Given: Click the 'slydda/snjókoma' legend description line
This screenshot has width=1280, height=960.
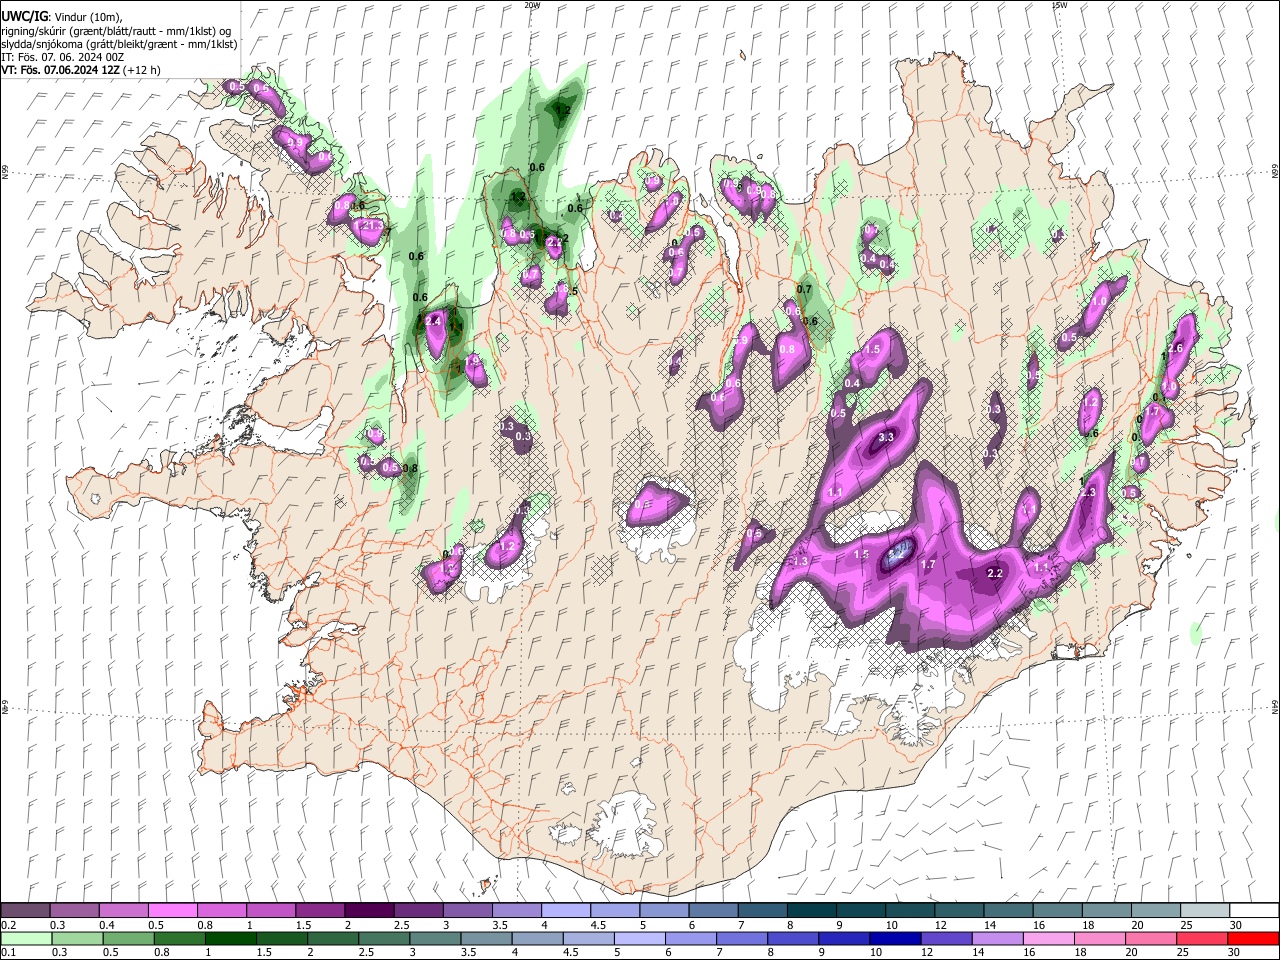Looking at the screenshot, I should coord(119,43).
